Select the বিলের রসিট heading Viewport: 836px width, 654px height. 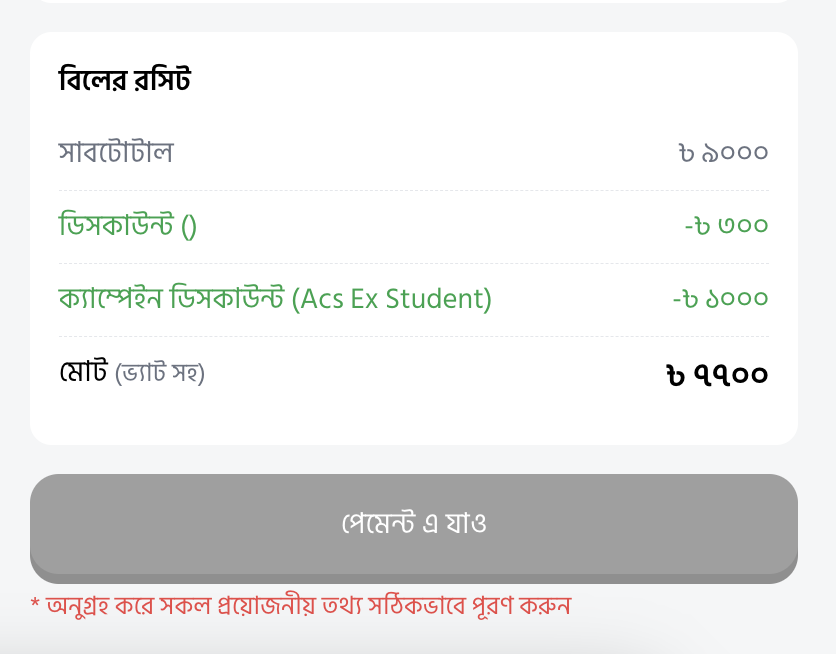124,80
